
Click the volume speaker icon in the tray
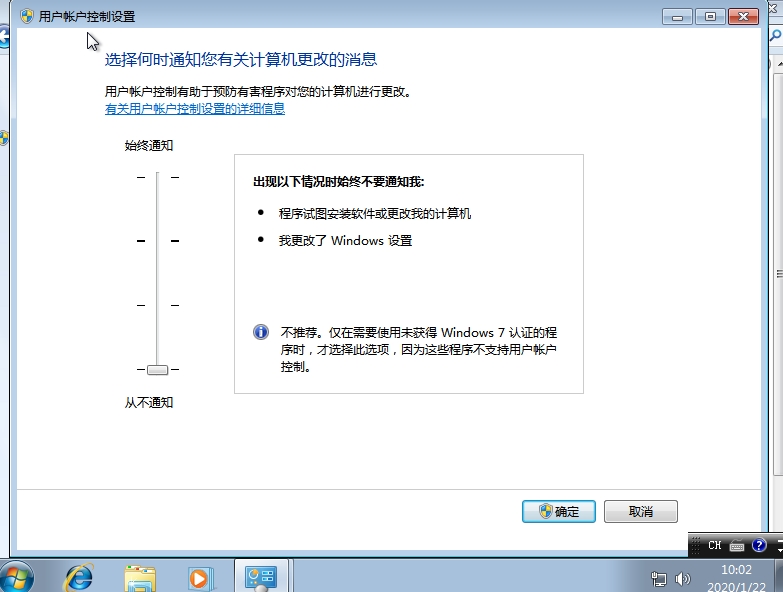pos(682,579)
